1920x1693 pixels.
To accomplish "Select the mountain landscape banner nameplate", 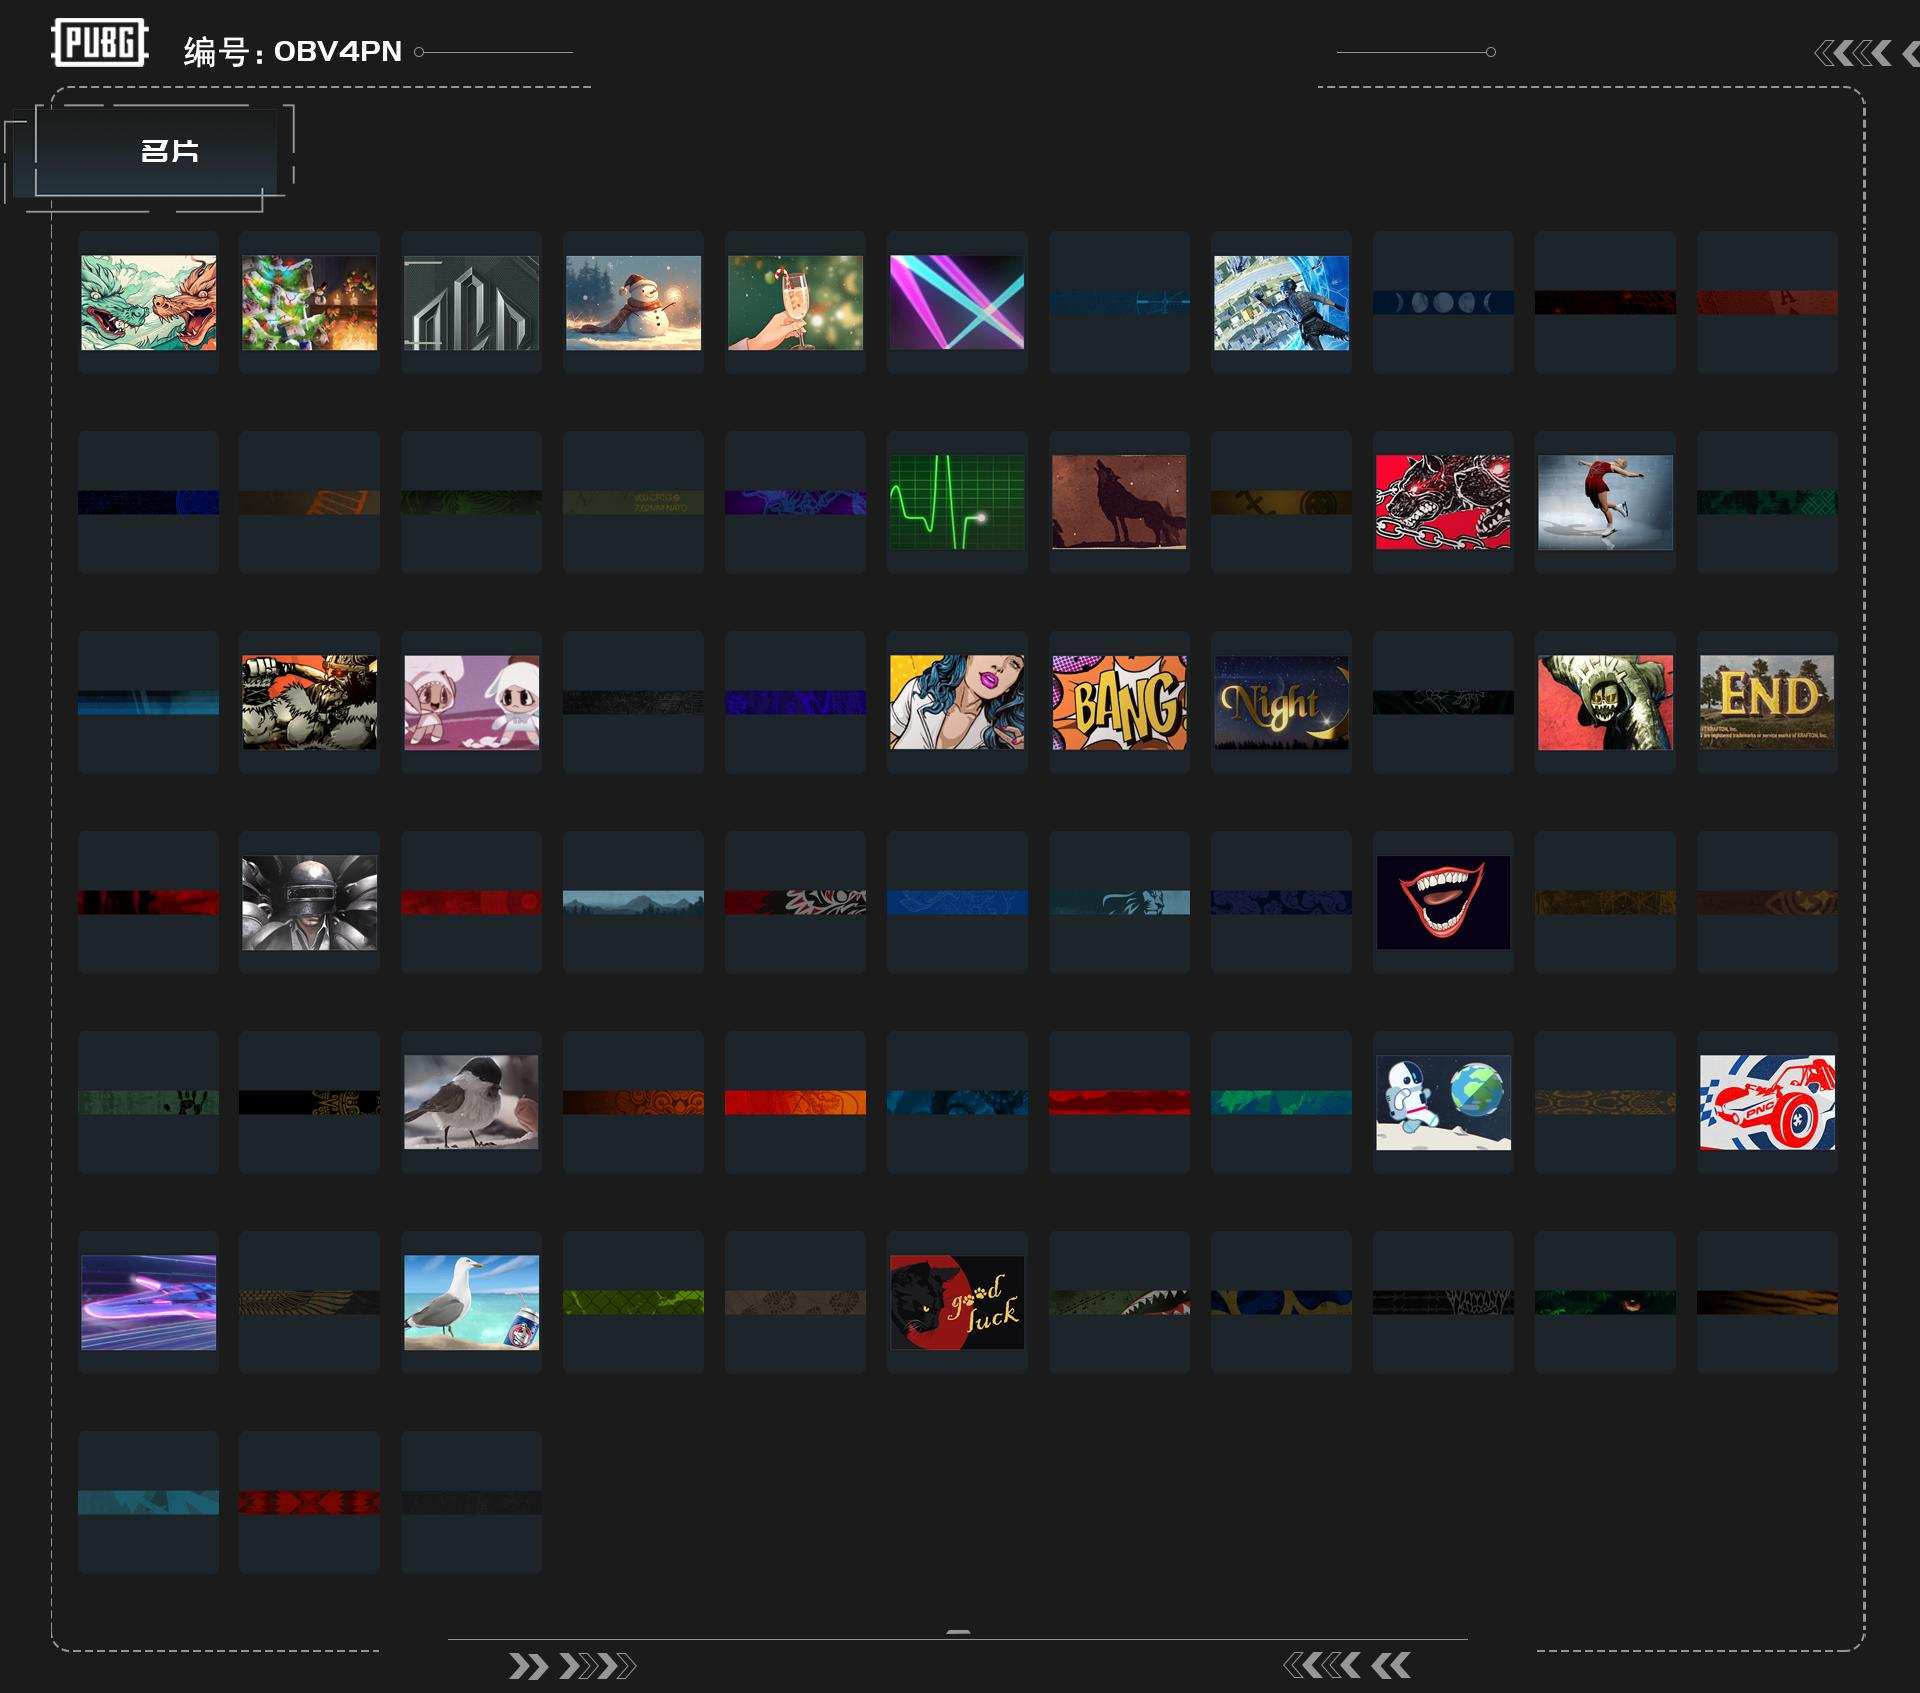I will point(634,902).
